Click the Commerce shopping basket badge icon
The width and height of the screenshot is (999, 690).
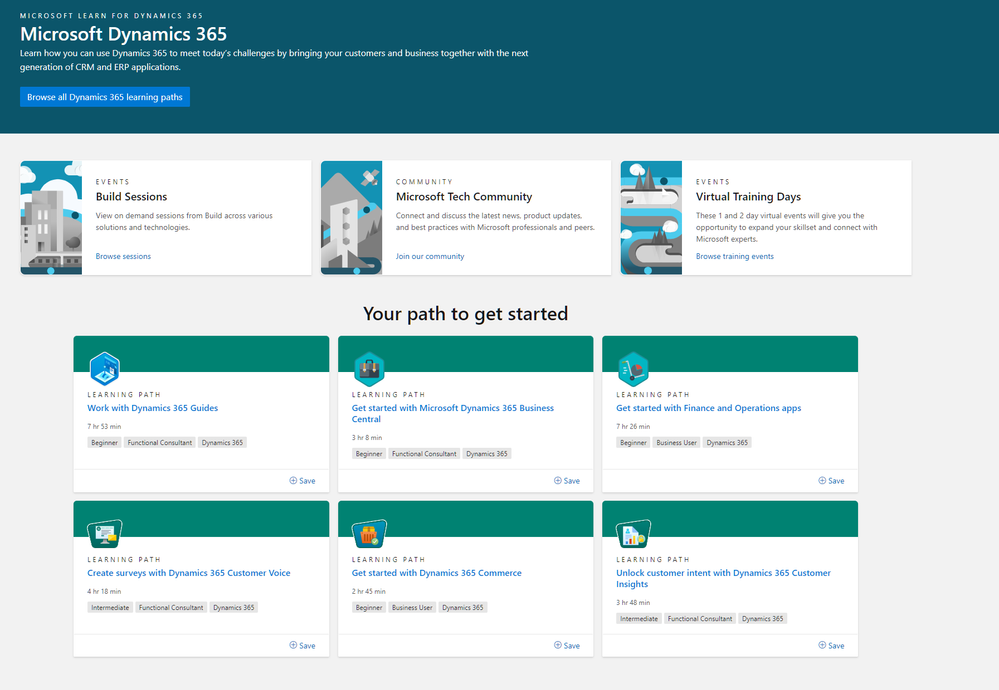[x=369, y=534]
